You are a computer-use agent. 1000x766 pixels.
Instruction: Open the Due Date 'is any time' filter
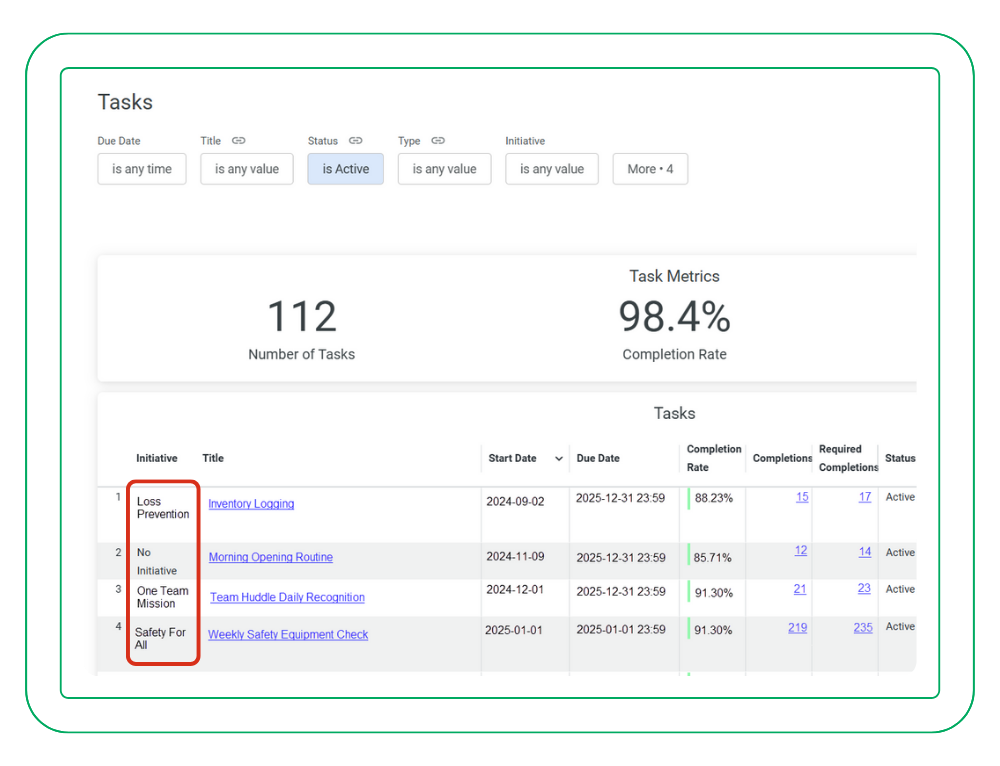(x=142, y=169)
